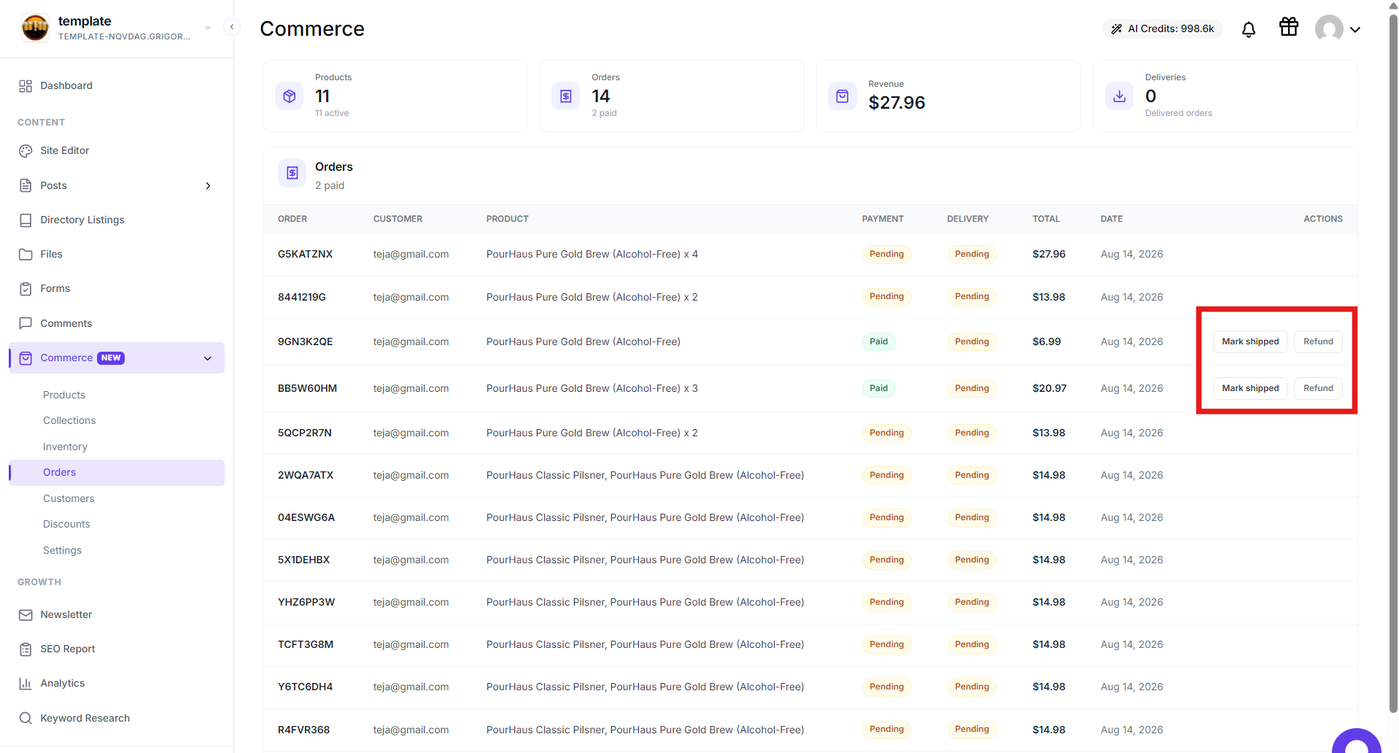1399x753 pixels.
Task: Open the notifications bell icon
Action: point(1248,29)
